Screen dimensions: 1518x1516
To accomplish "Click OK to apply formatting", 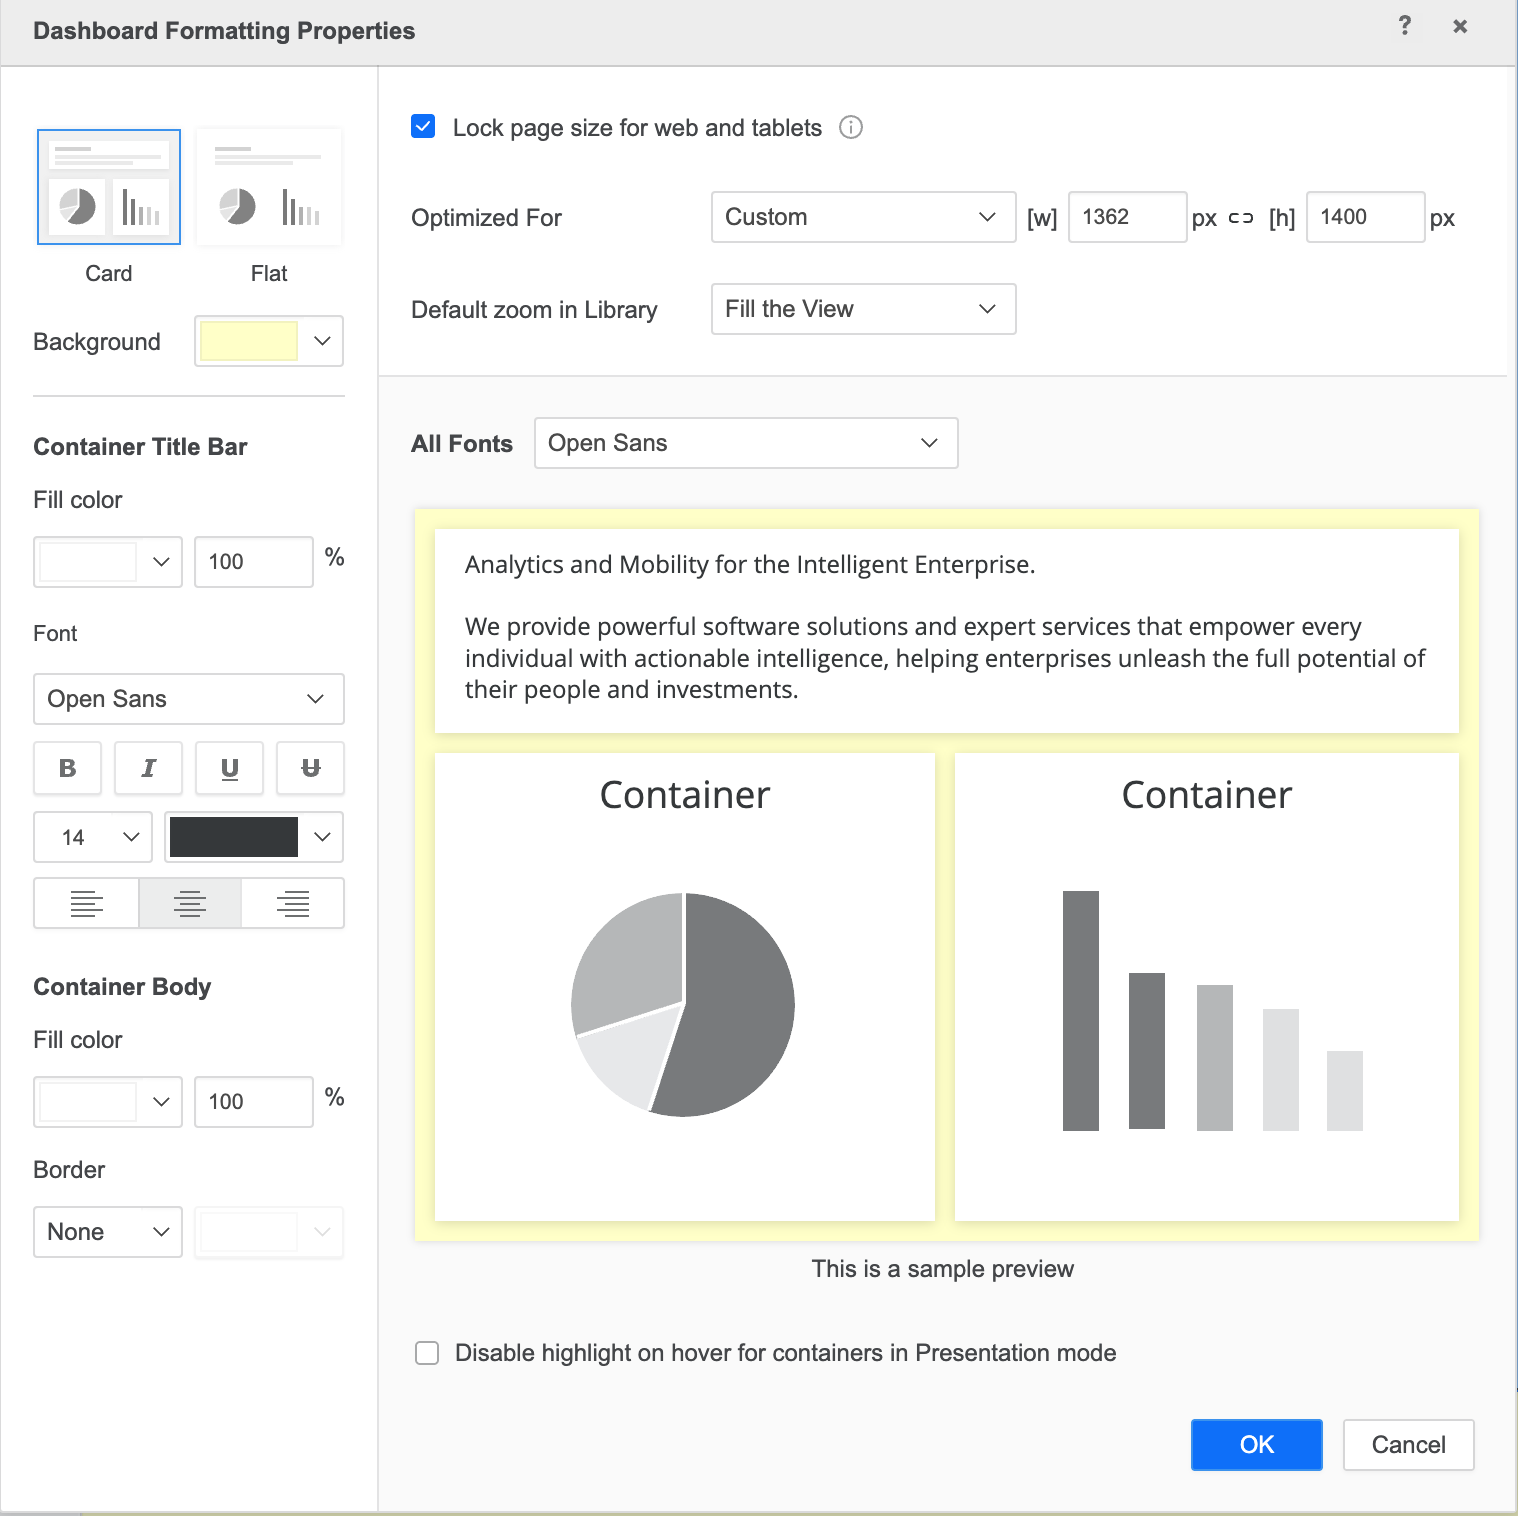I will (x=1256, y=1445).
